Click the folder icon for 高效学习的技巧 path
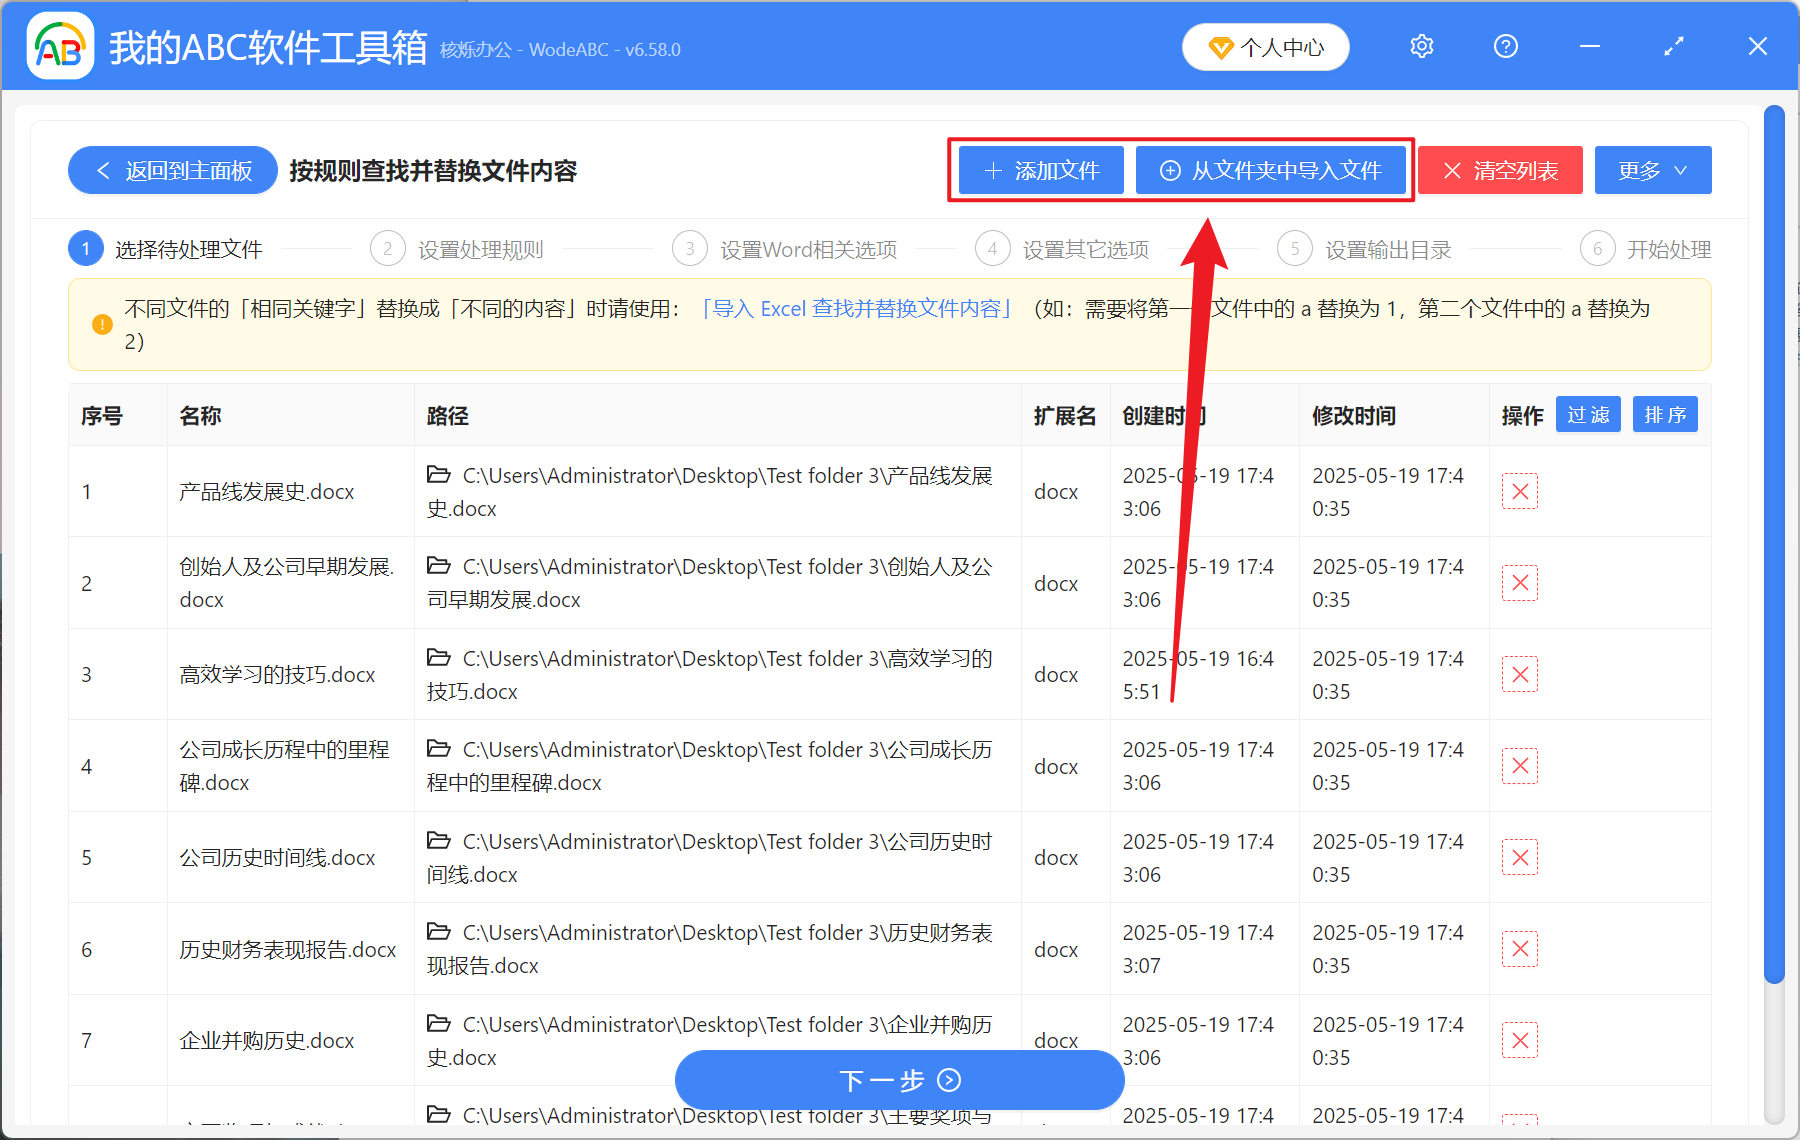 [439, 658]
